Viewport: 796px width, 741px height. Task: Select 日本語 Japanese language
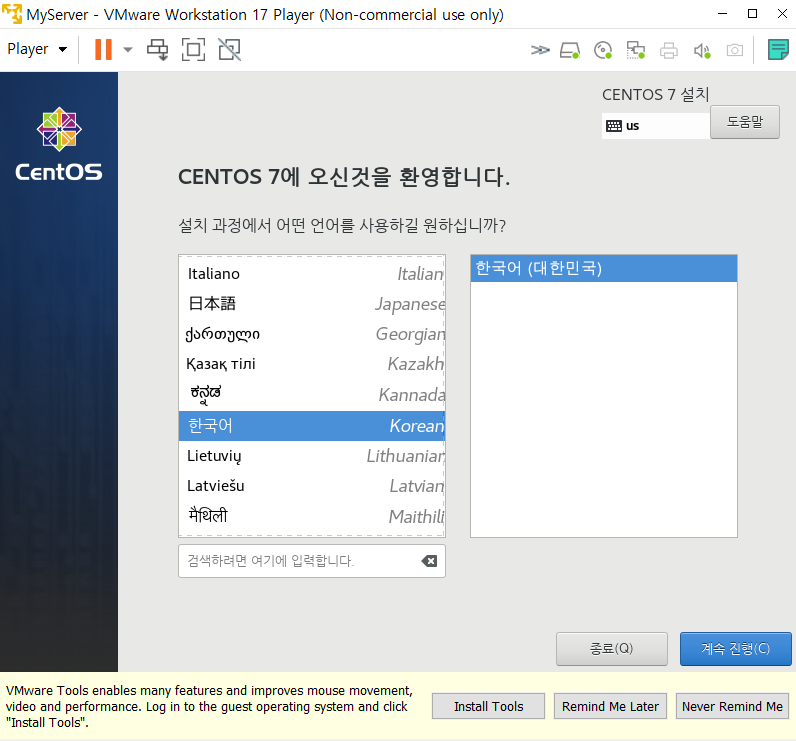coord(312,304)
